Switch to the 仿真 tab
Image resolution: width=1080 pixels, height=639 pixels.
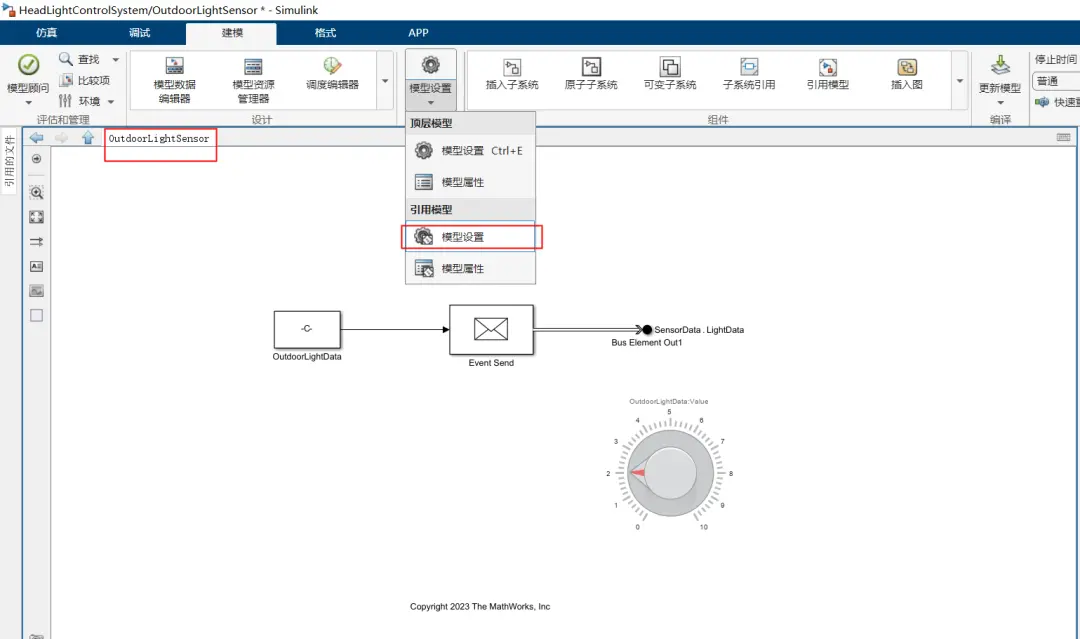click(46, 33)
